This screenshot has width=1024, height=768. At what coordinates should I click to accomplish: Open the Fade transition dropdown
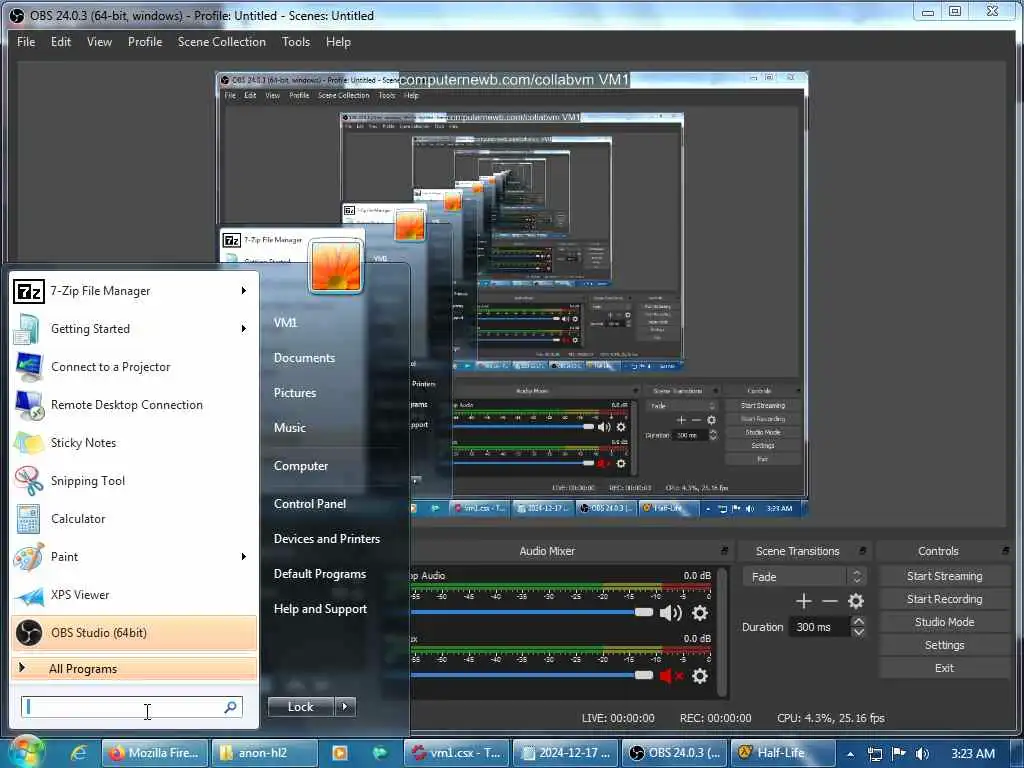[804, 577]
